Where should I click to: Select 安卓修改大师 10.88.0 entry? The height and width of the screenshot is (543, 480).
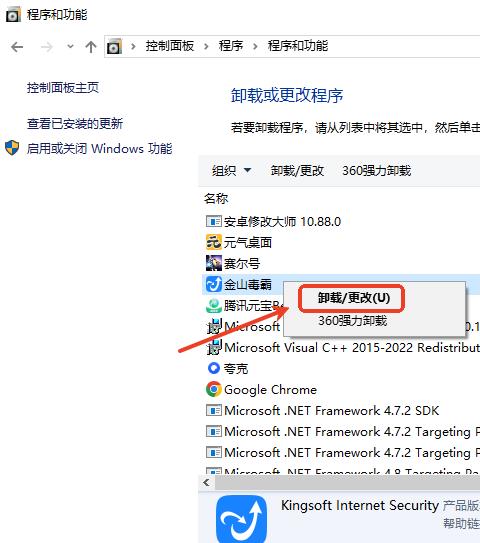click(x=282, y=221)
